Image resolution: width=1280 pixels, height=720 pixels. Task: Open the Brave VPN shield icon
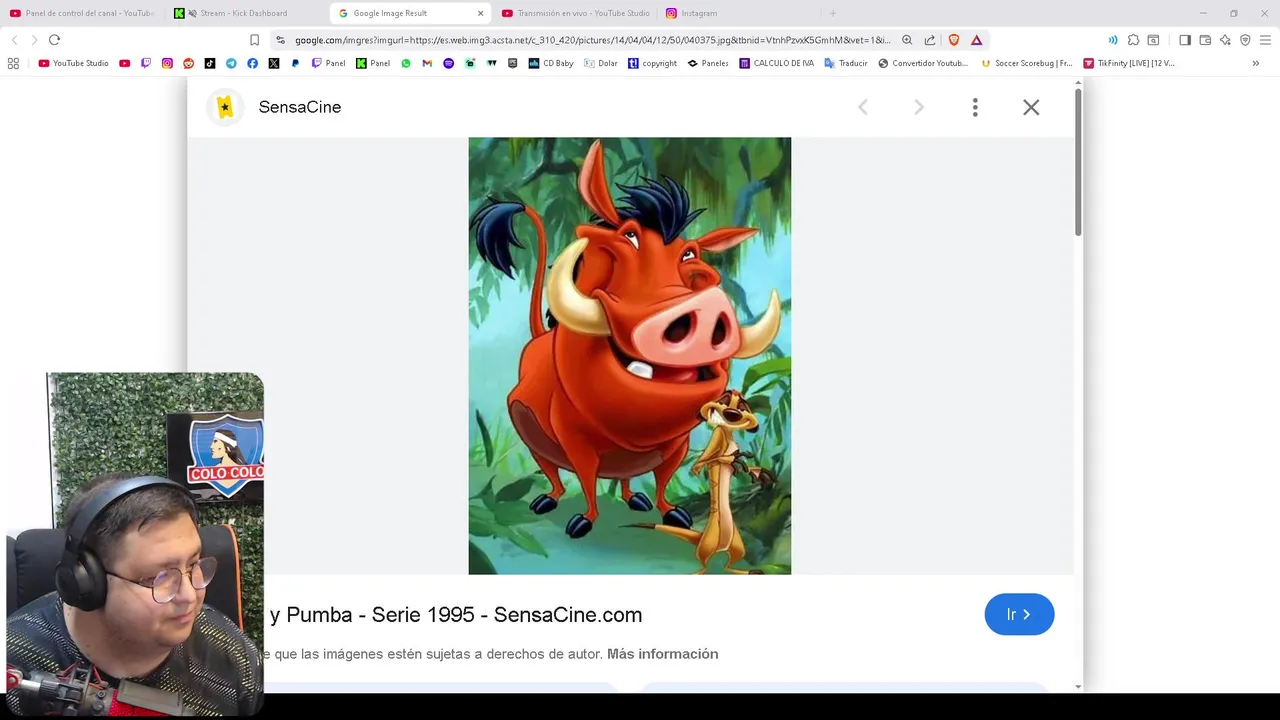pyautogui.click(x=1245, y=40)
